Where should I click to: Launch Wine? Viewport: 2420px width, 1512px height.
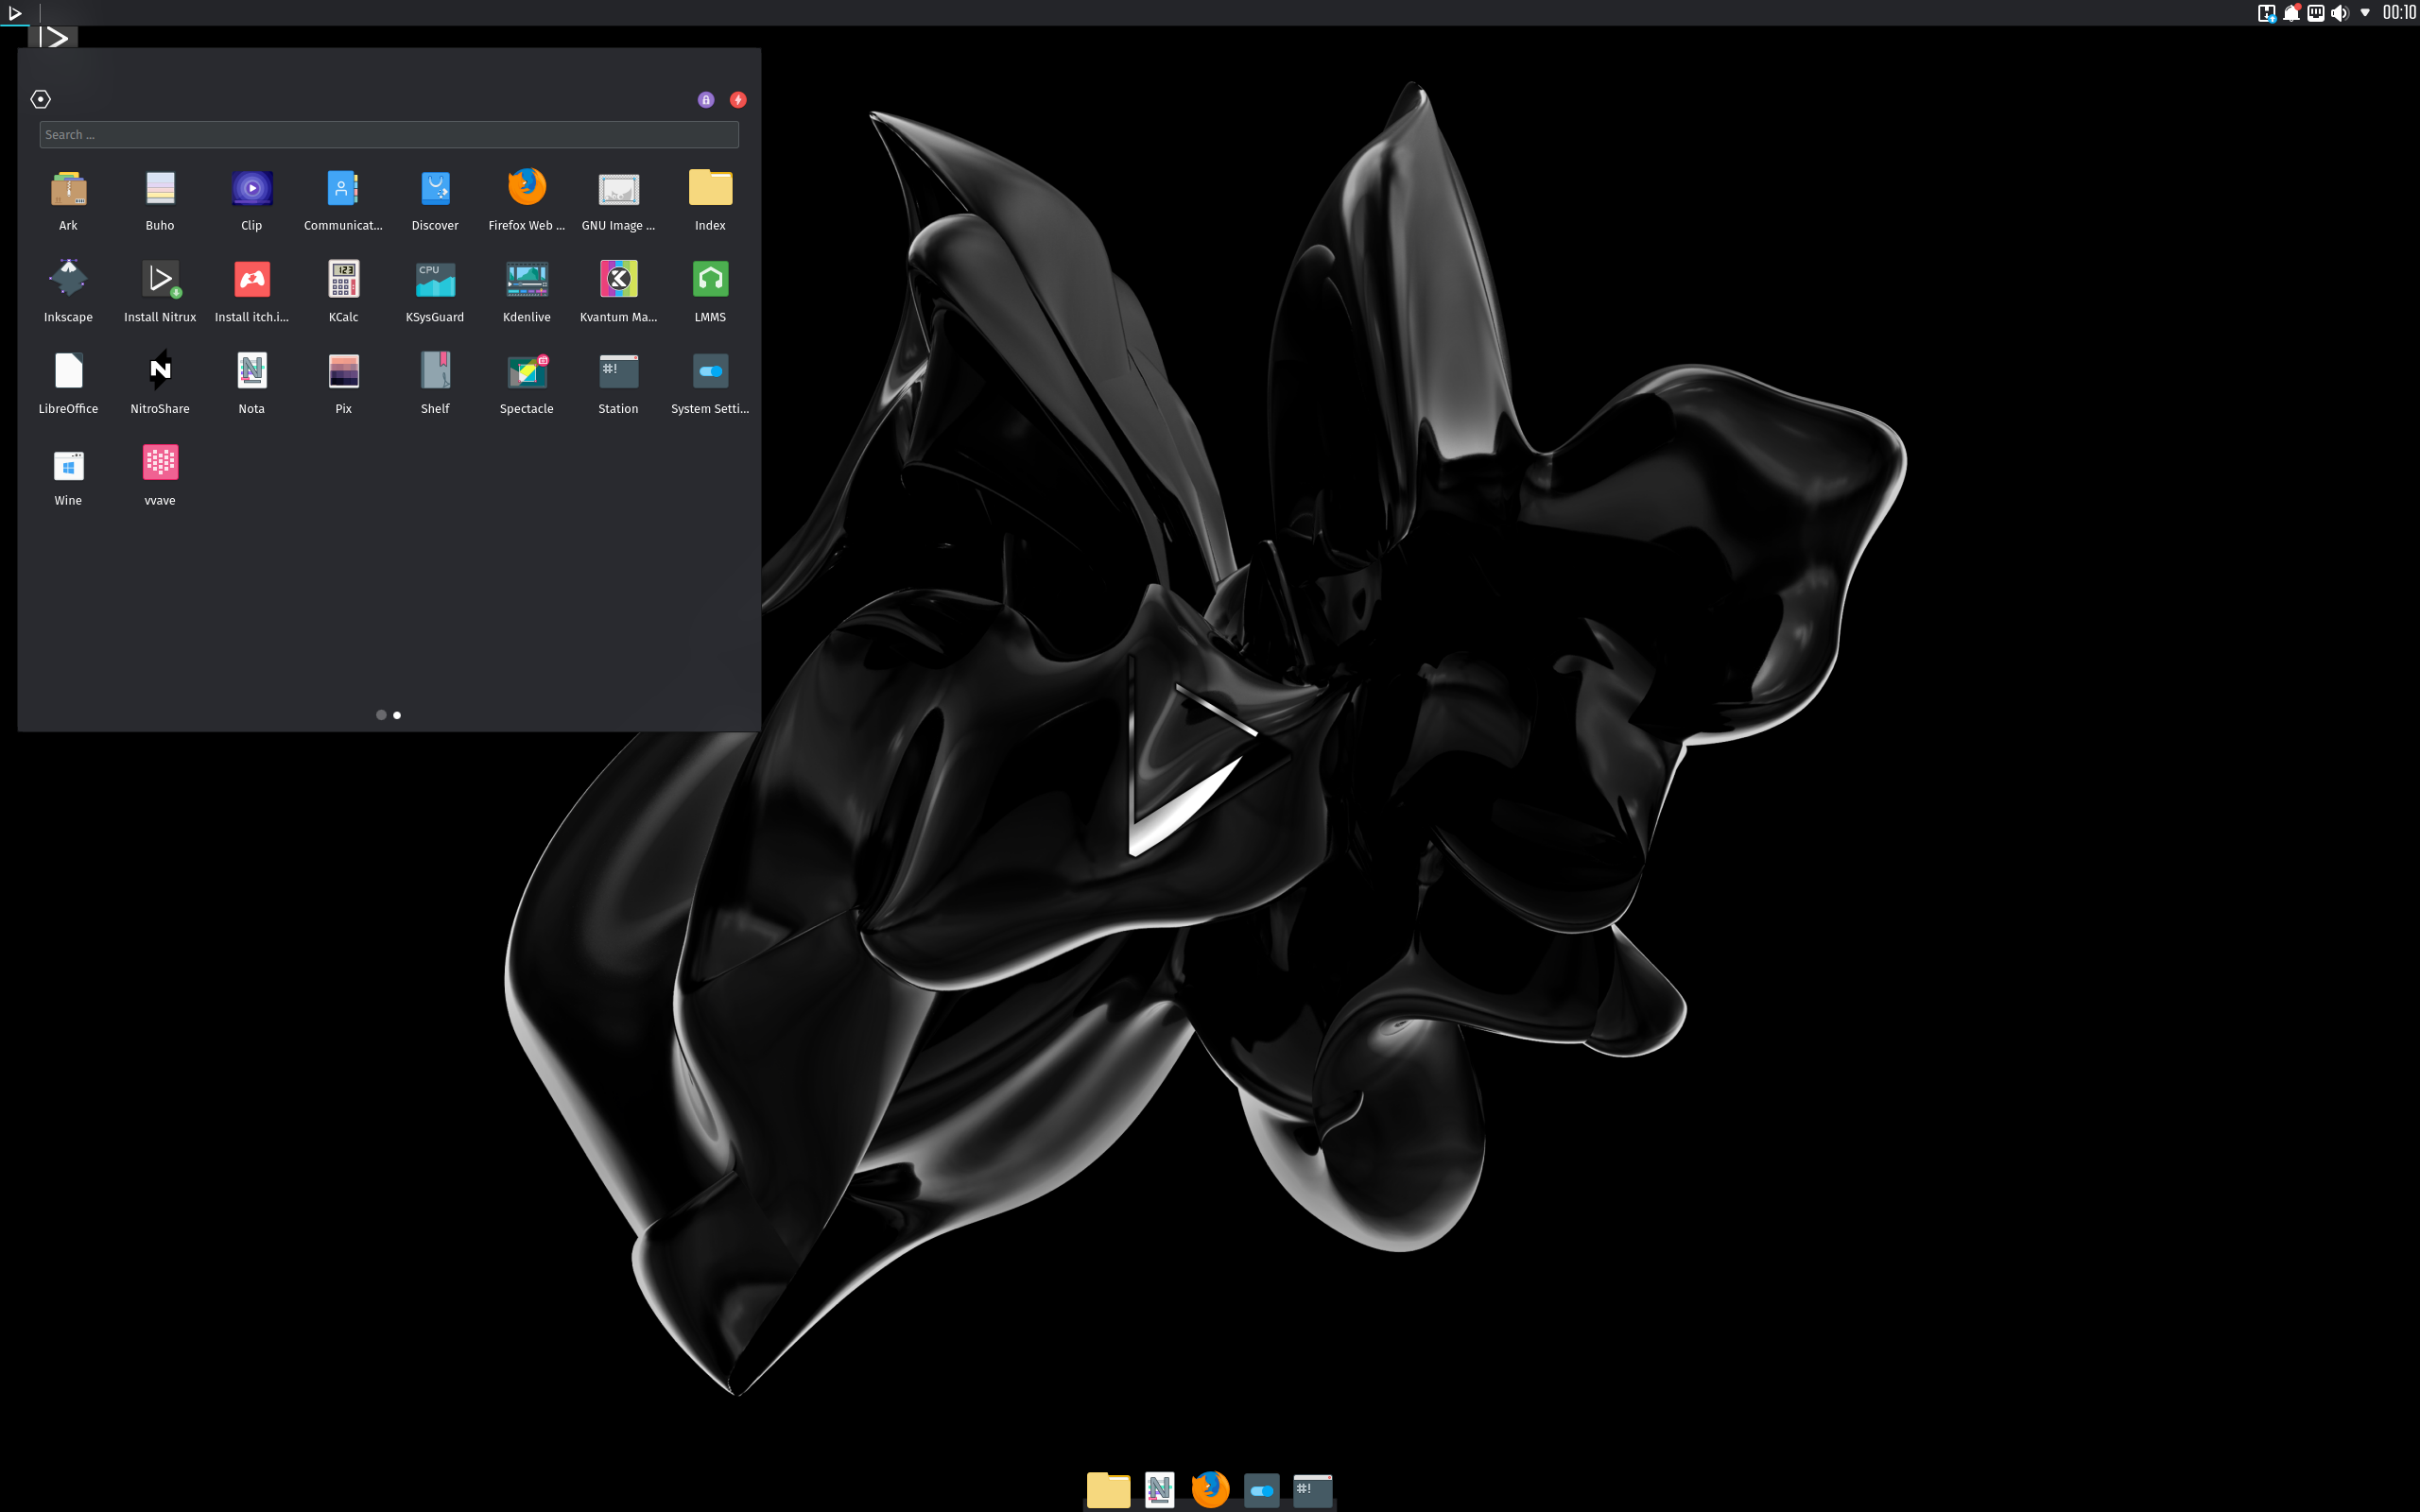click(x=68, y=475)
